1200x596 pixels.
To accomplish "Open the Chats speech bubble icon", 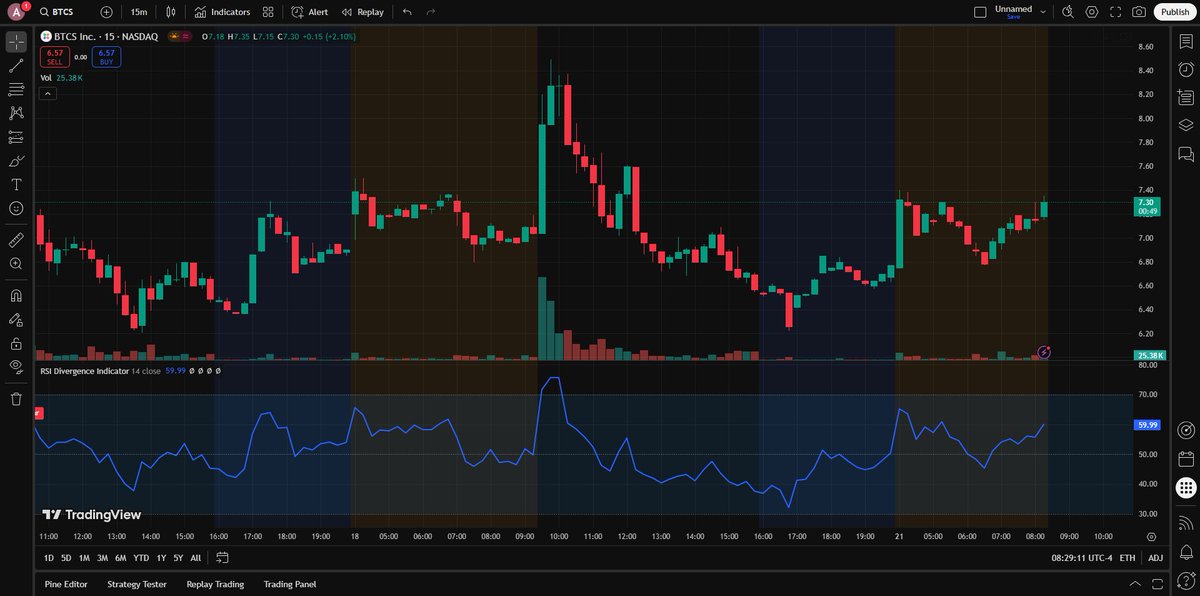I will 1186,154.
